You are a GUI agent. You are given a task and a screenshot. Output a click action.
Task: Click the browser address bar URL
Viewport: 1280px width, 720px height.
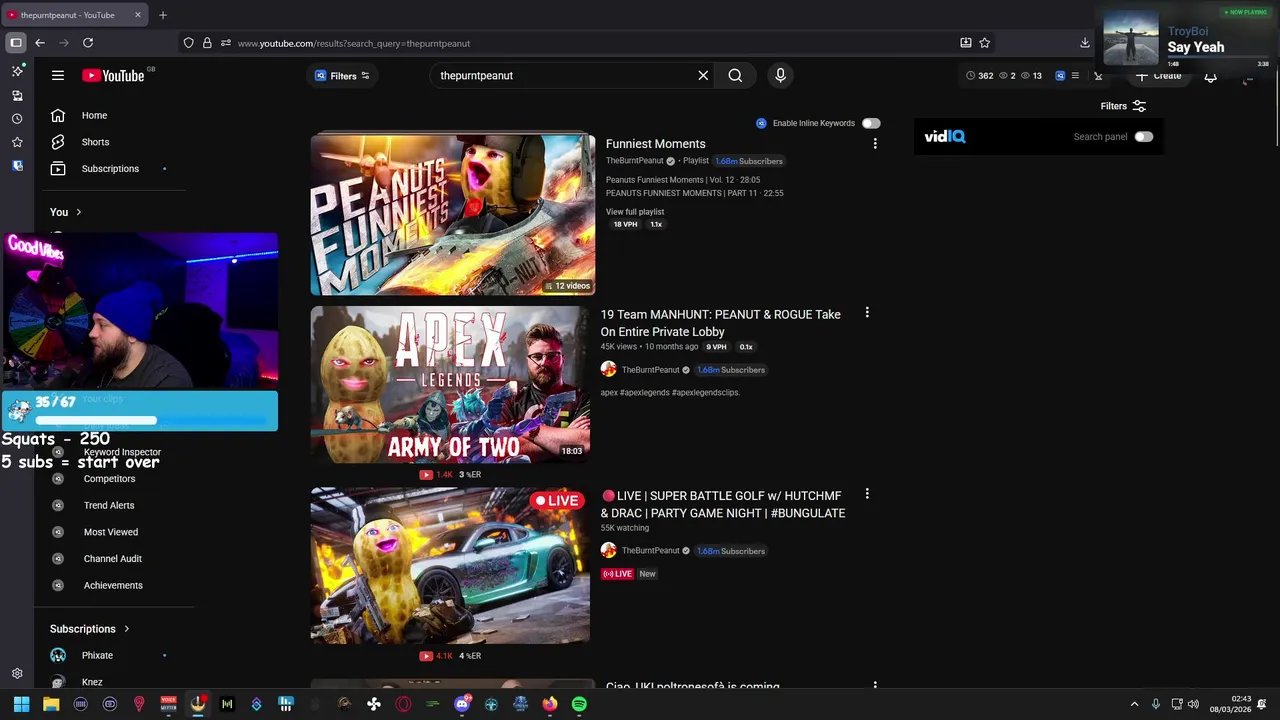354,43
